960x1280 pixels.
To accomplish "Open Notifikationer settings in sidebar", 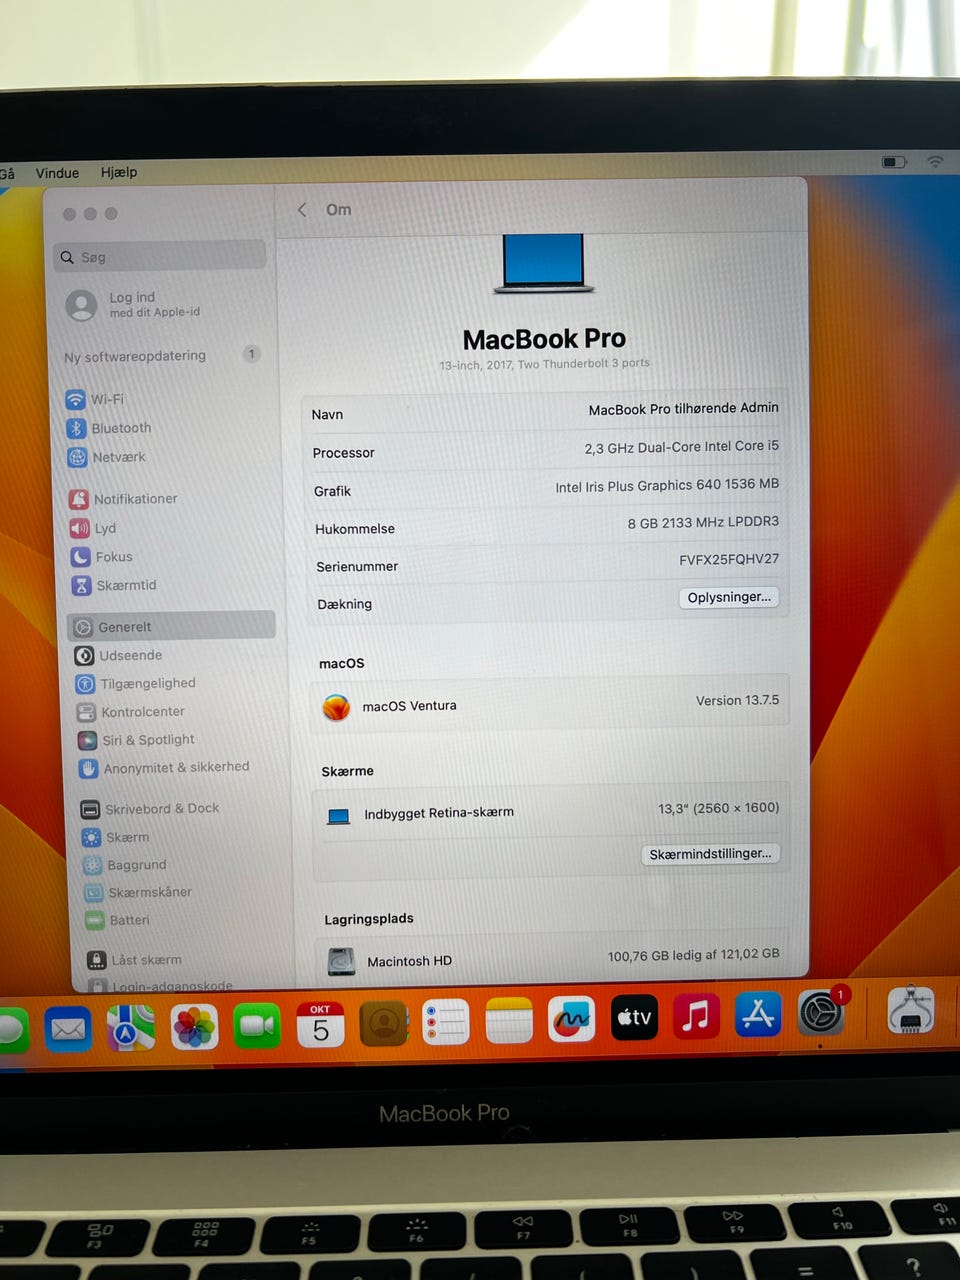I will click(122, 498).
